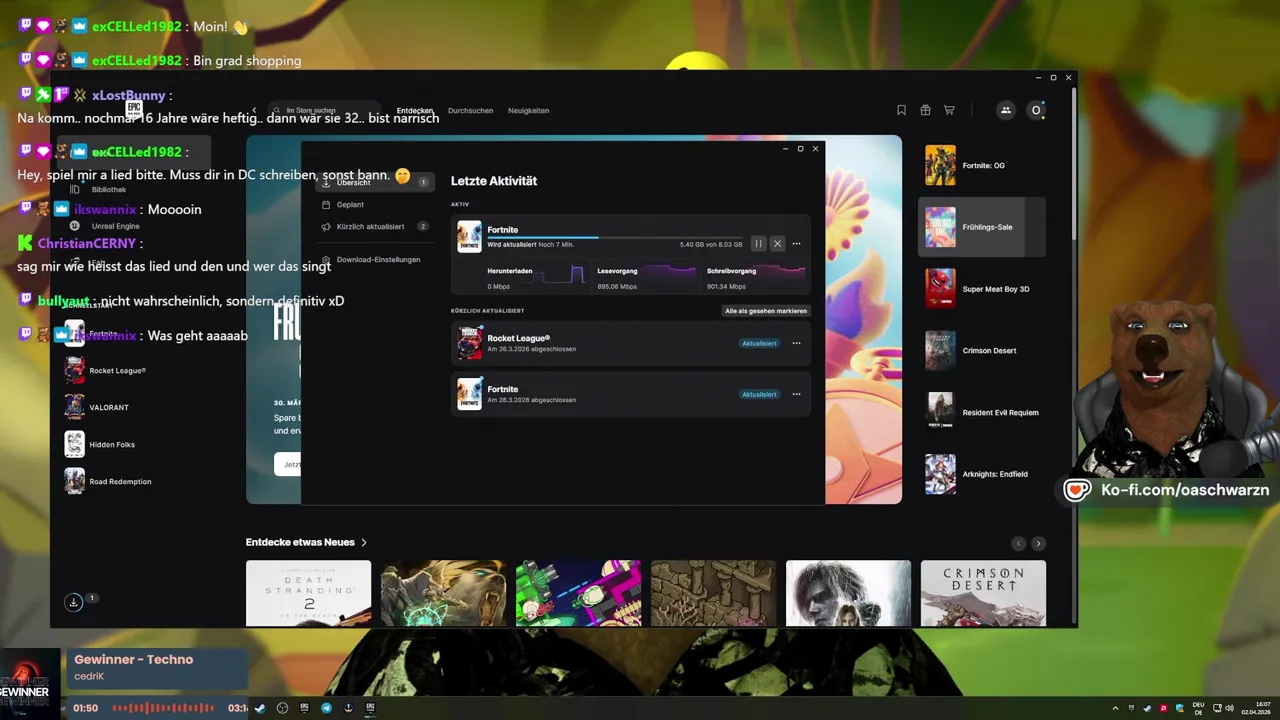Open Death Stranding 2 game card
Image resolution: width=1280 pixels, height=720 pixels.
tap(308, 593)
